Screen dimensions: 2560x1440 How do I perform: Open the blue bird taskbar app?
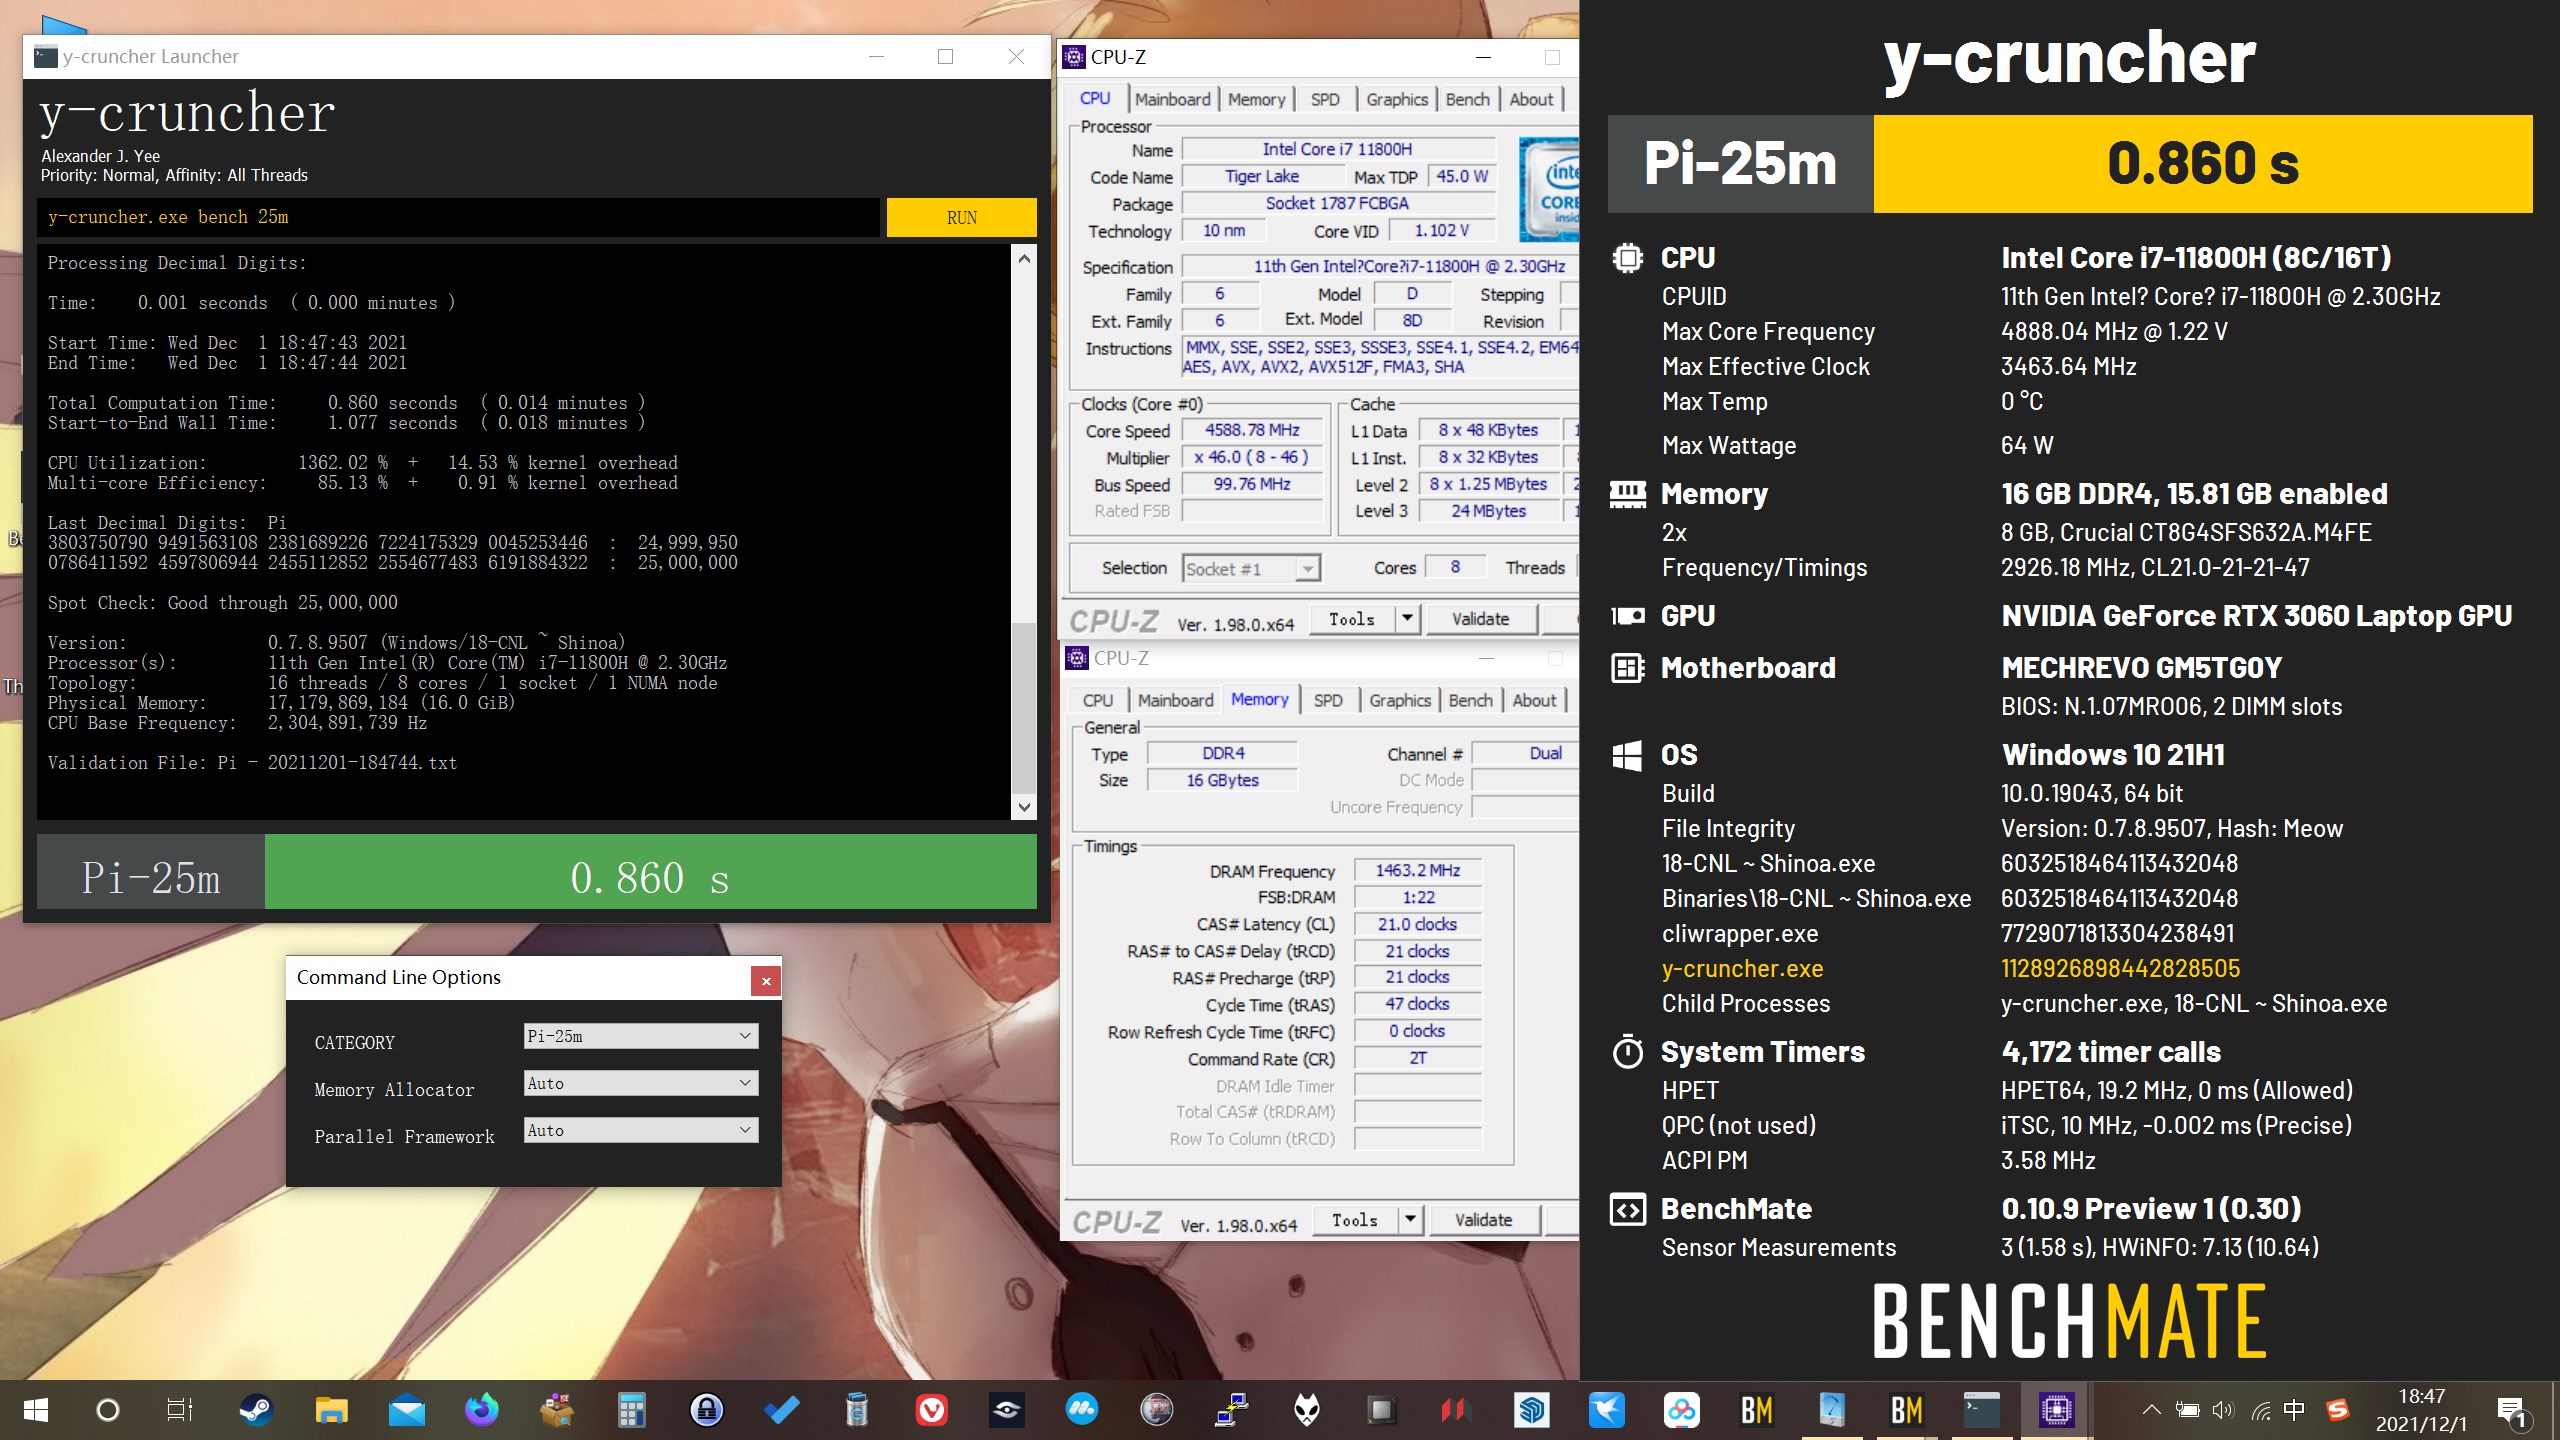pyautogui.click(x=1607, y=1410)
